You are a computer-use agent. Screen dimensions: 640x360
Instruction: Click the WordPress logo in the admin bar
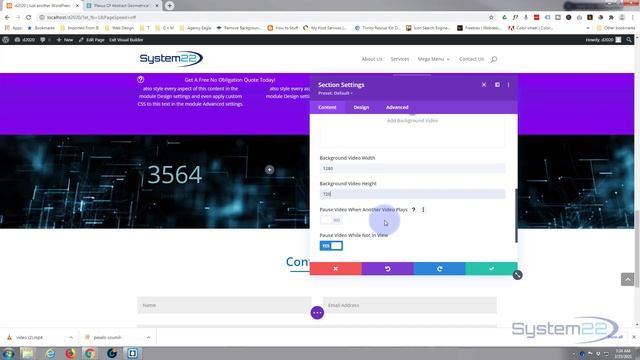click(6, 40)
